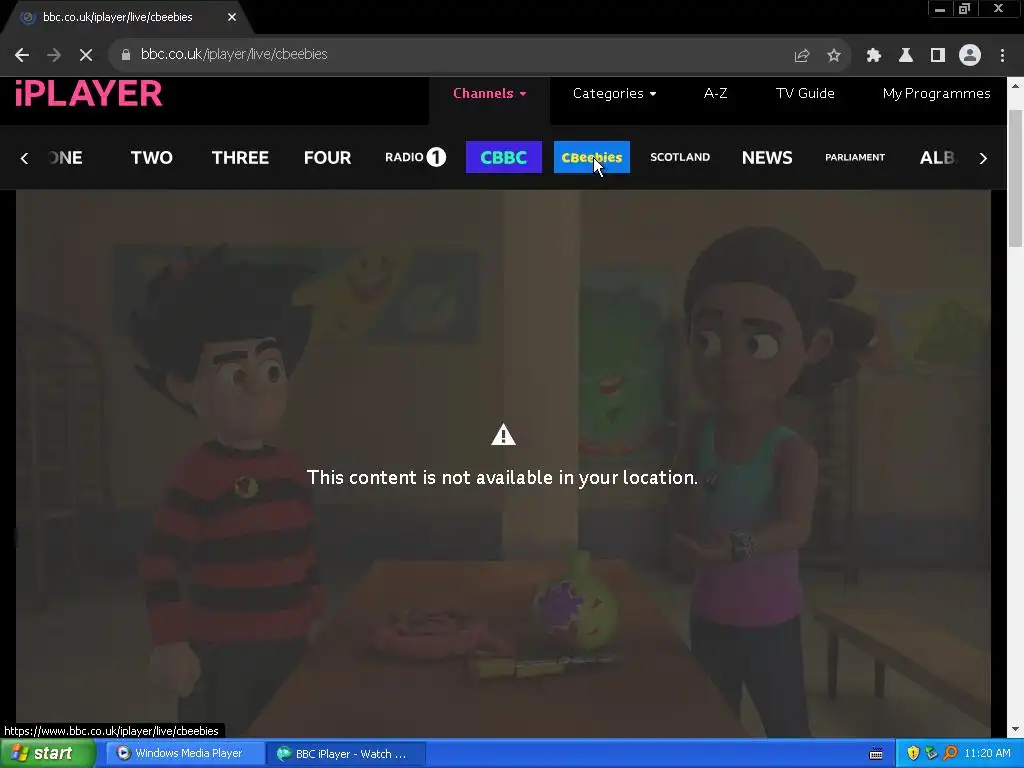
Task: Minimize the Chrome window
Action: point(940,9)
